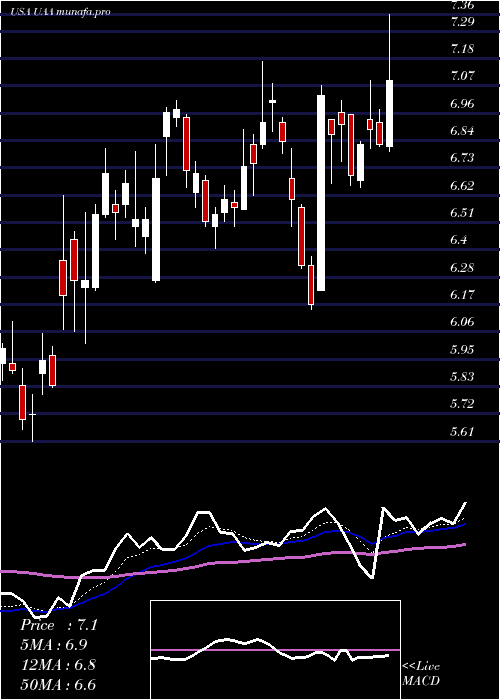Click the 'Price : 7.1' readout
500x700 pixels.
(58, 625)
